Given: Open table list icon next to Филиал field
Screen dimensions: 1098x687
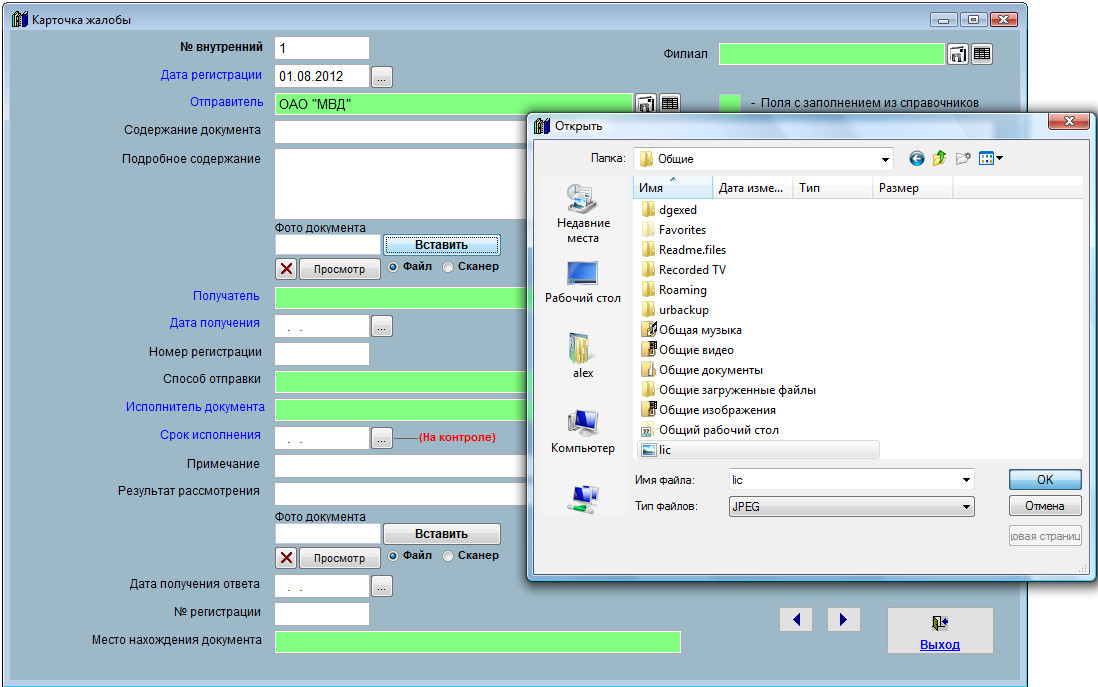Looking at the screenshot, I should 982,54.
